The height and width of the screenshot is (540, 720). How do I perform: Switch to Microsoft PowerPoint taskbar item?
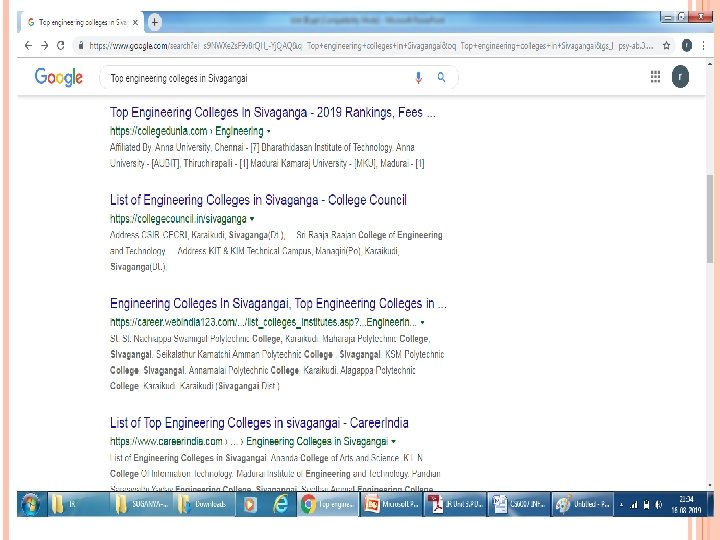(391, 504)
